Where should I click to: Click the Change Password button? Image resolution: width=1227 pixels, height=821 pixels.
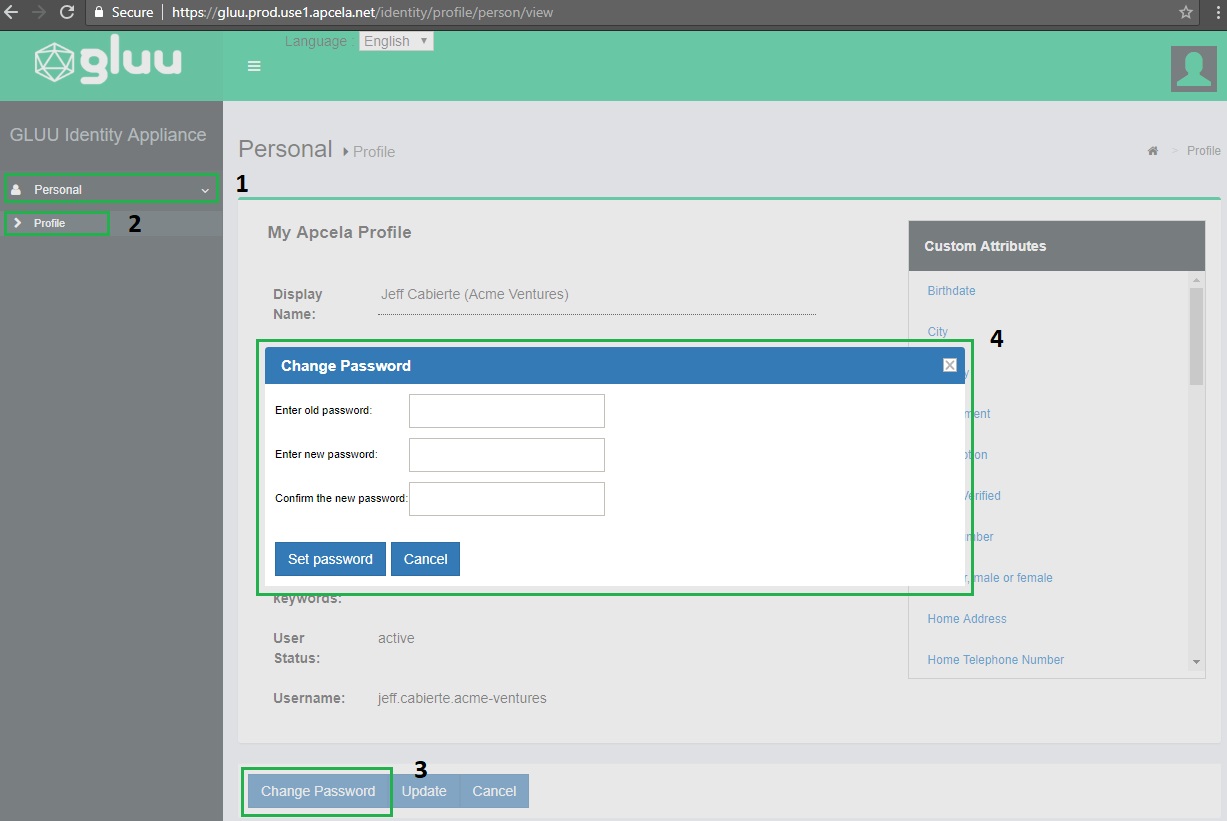[x=318, y=791]
